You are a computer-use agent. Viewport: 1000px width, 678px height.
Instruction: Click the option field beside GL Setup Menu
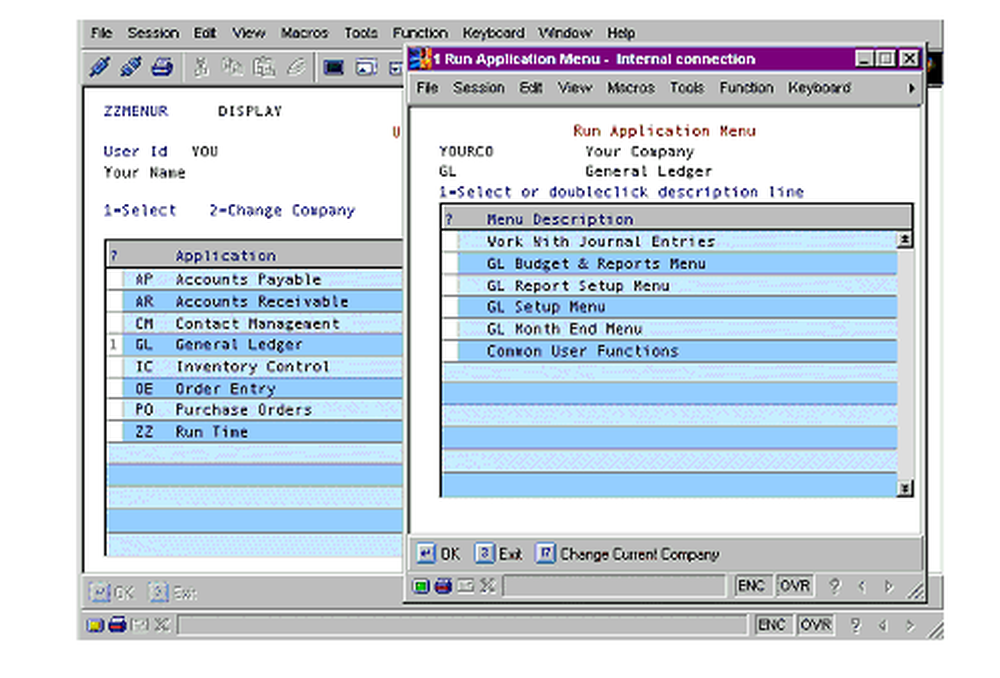pos(450,307)
